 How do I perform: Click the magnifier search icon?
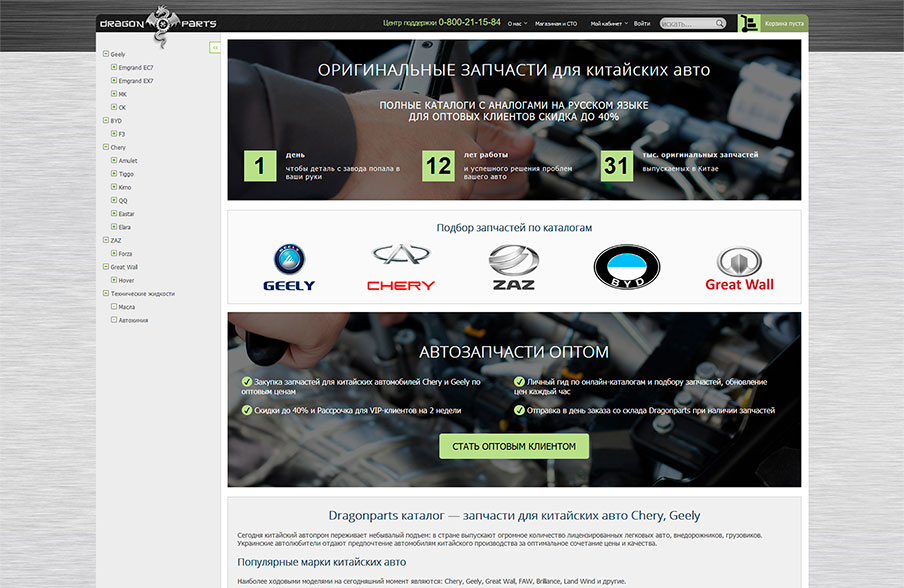pos(720,24)
